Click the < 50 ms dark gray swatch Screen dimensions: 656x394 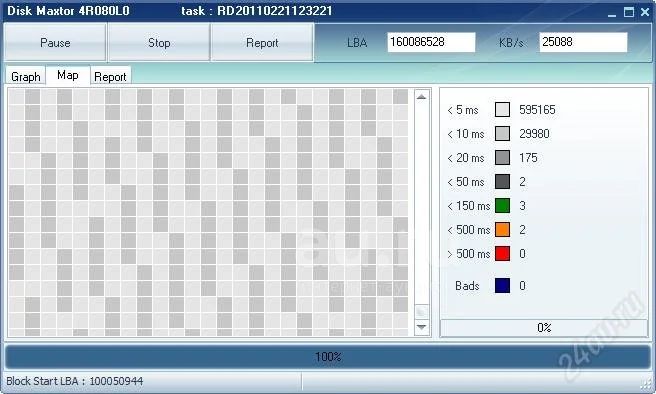(502, 182)
